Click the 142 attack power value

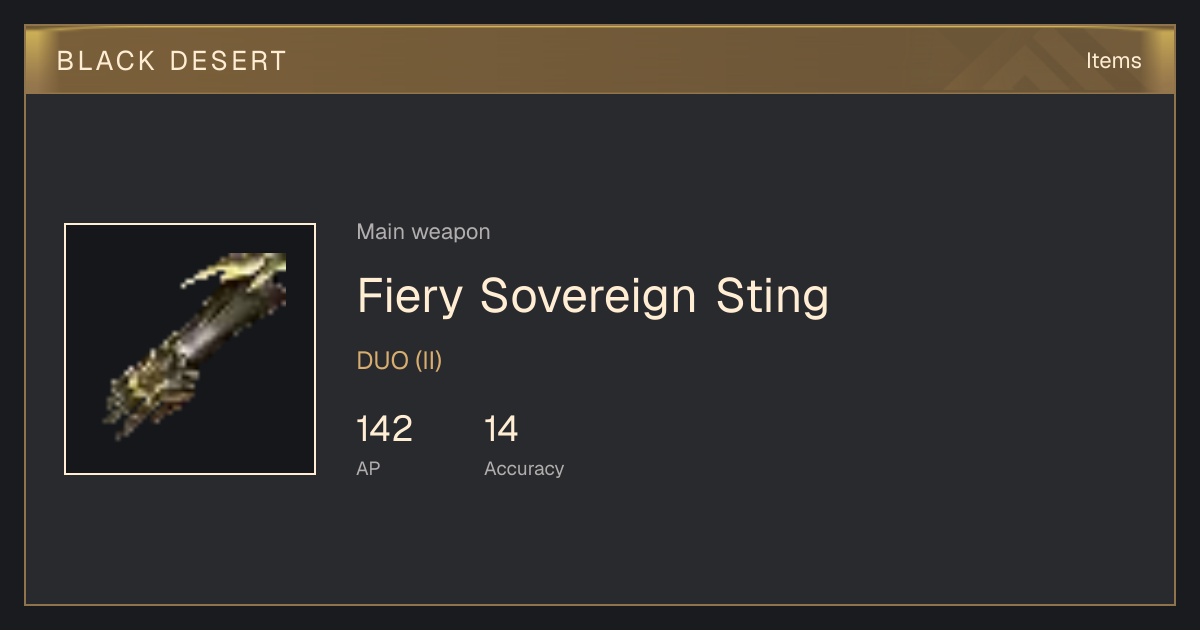tap(384, 429)
